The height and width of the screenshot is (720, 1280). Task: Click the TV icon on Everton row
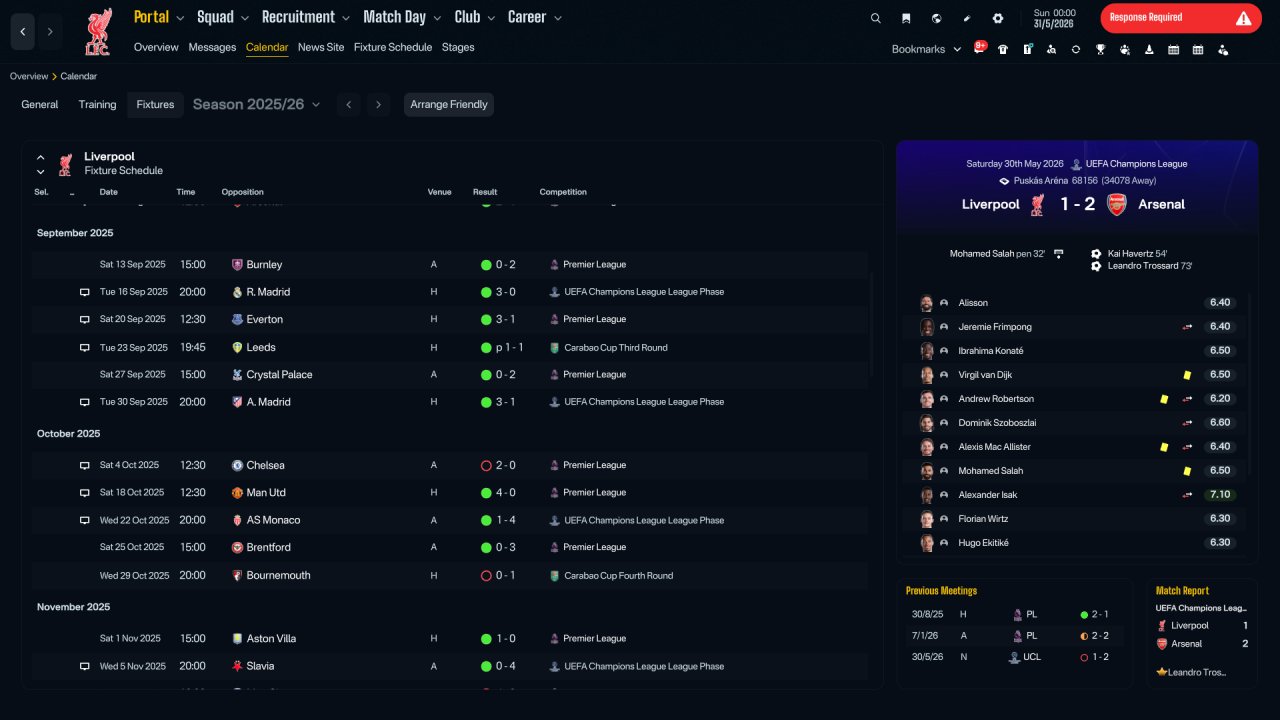pos(85,320)
